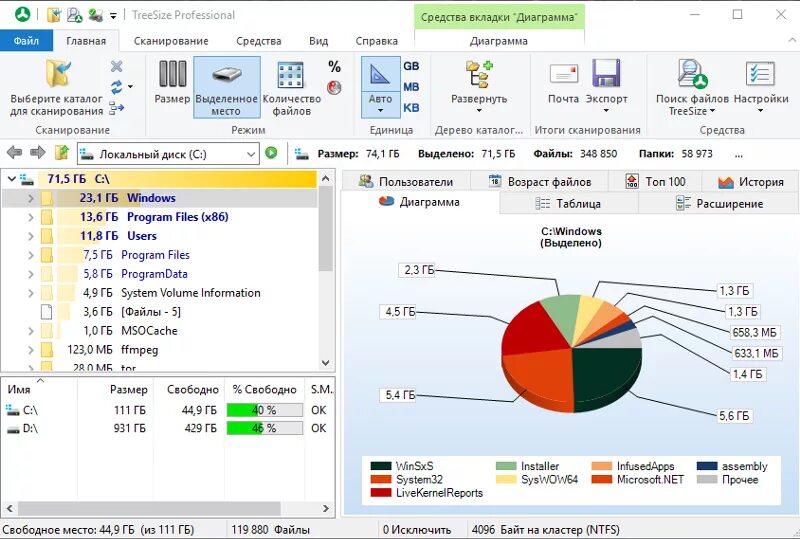Click the assembly blue legend swatch
Screen dimensions: 800x539
coord(707,466)
